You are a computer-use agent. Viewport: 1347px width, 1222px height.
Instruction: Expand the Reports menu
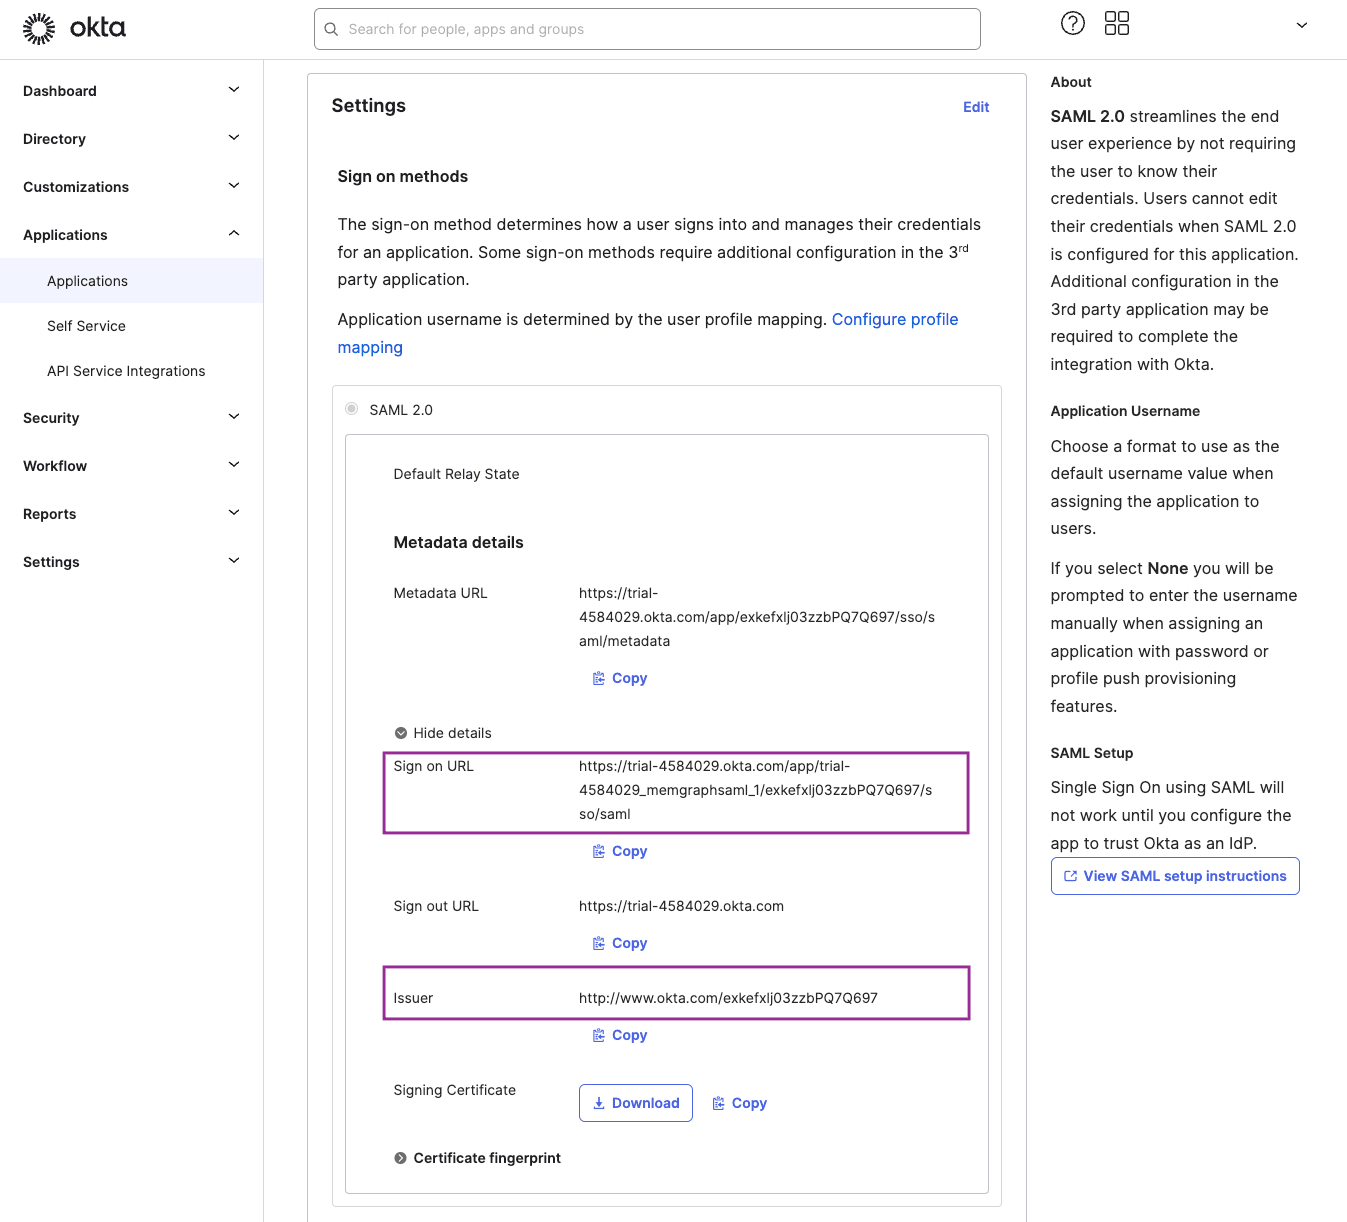pos(131,514)
